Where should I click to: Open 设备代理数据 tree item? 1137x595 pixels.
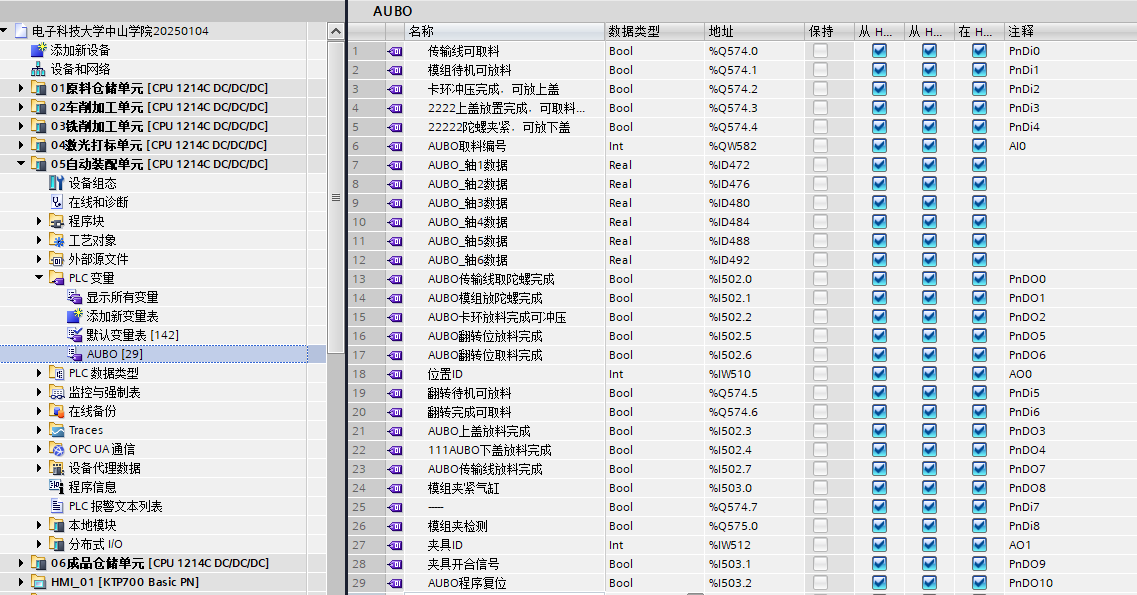click(104, 467)
